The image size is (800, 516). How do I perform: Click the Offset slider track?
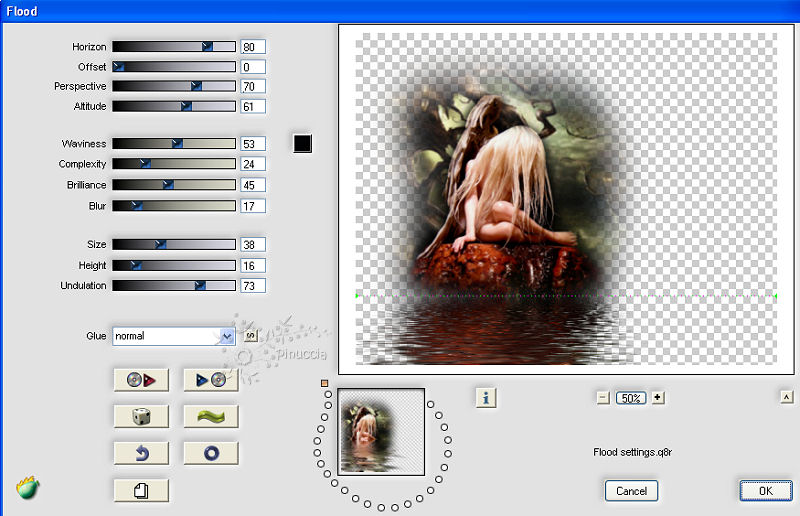tap(174, 67)
